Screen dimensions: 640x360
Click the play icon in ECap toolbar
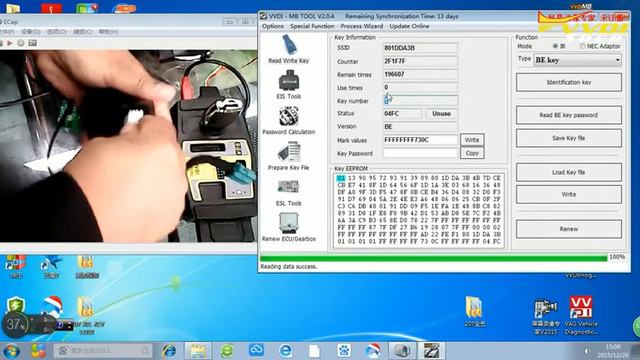[9, 43]
